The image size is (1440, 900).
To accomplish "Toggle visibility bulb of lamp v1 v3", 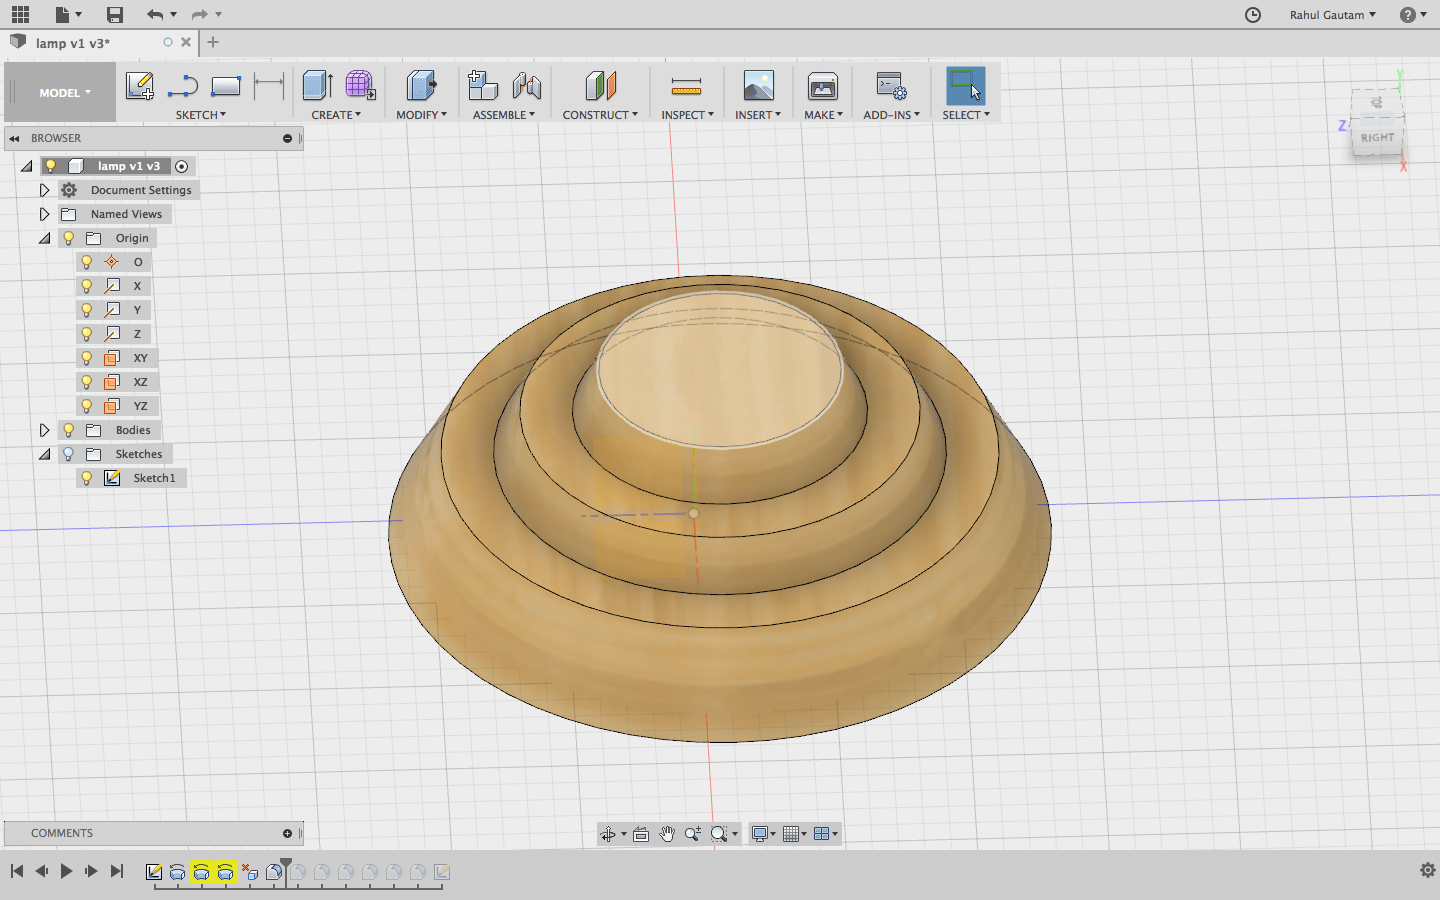I will pos(51,166).
